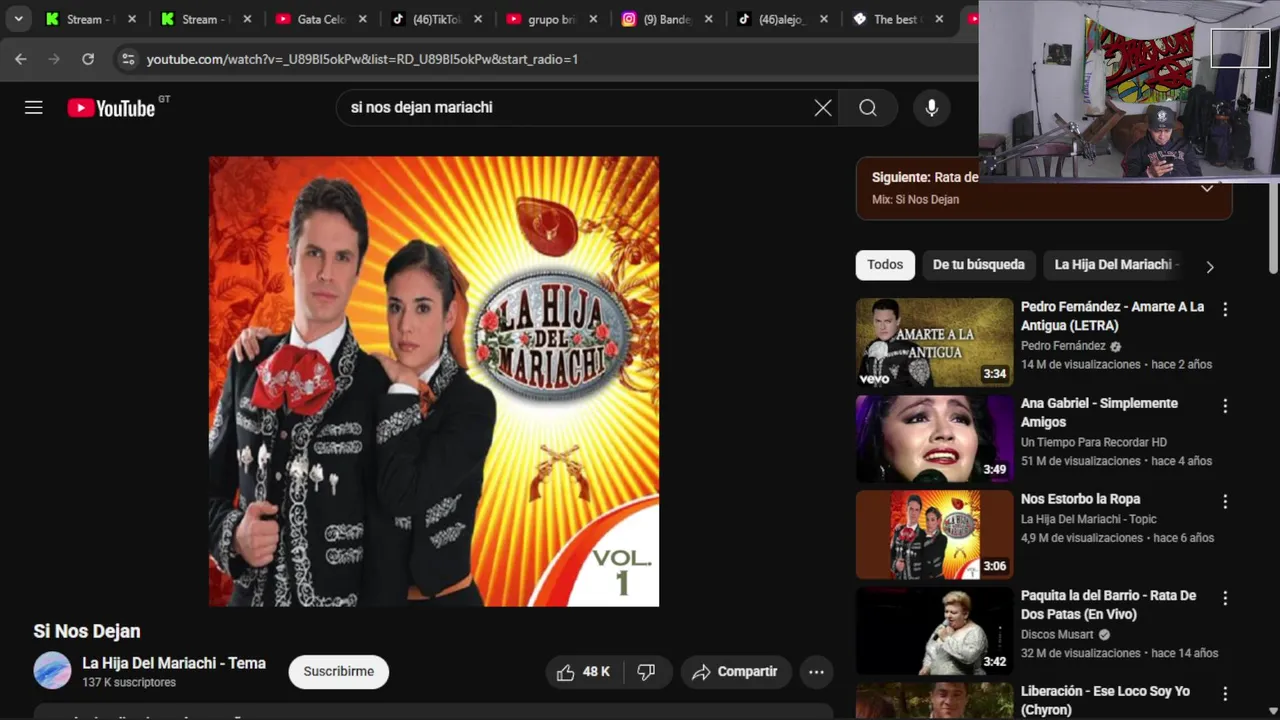Open La Hija Del Mariachi - Topic channel
The height and width of the screenshot is (720, 1280).
point(1089,519)
